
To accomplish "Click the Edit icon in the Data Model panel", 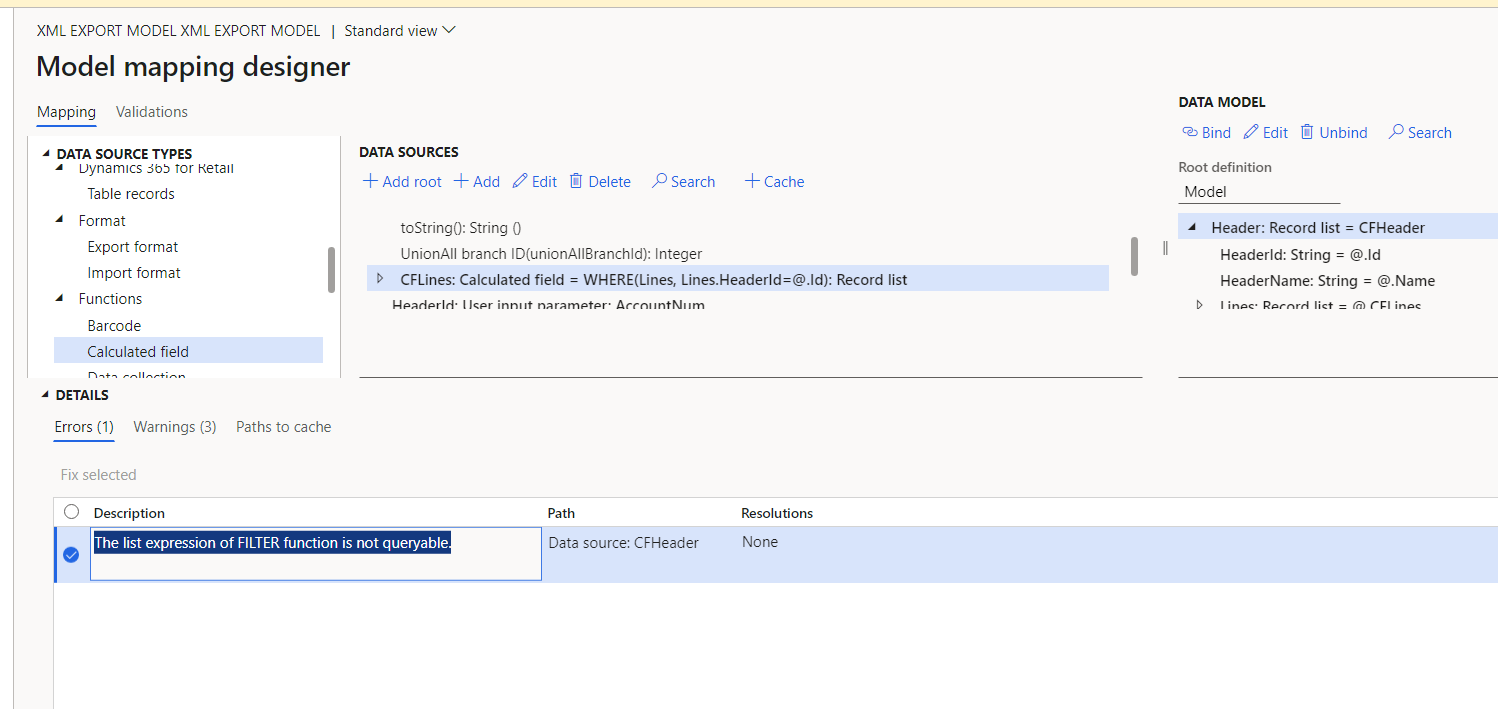I will pyautogui.click(x=1249, y=132).
